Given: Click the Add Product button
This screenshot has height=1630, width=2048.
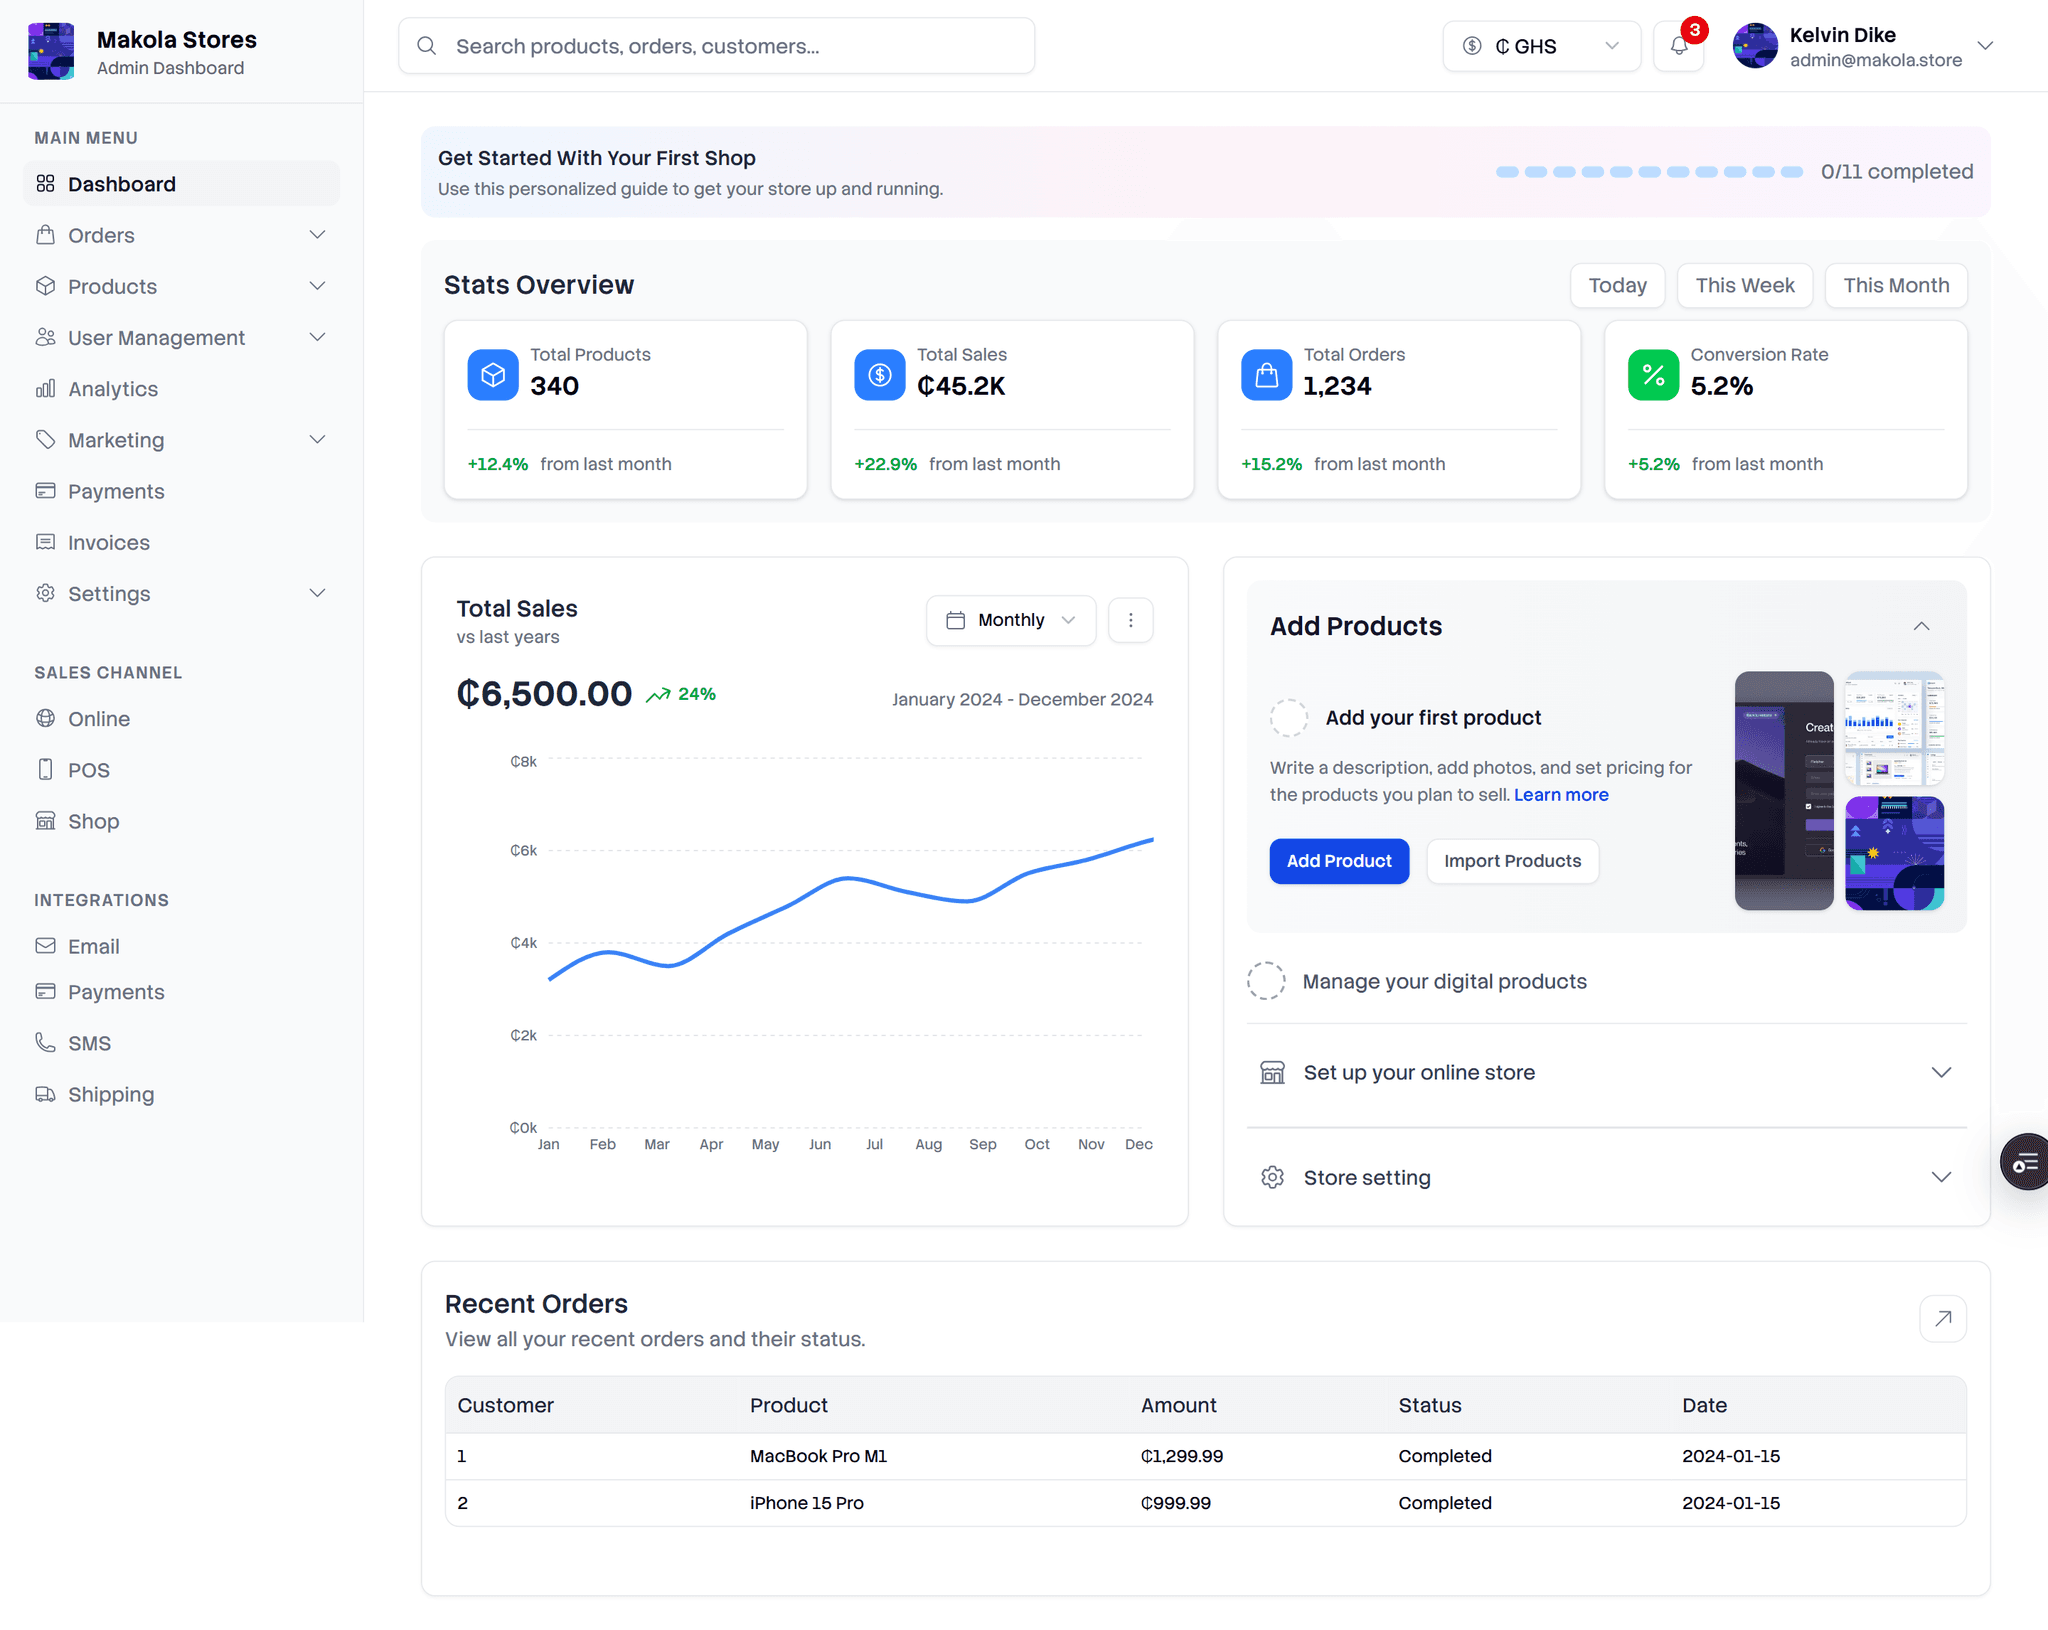Looking at the screenshot, I should (x=1339, y=861).
